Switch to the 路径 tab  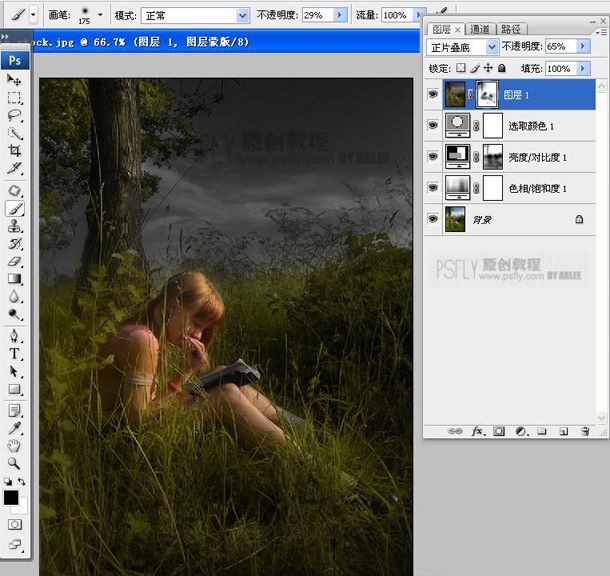point(512,29)
